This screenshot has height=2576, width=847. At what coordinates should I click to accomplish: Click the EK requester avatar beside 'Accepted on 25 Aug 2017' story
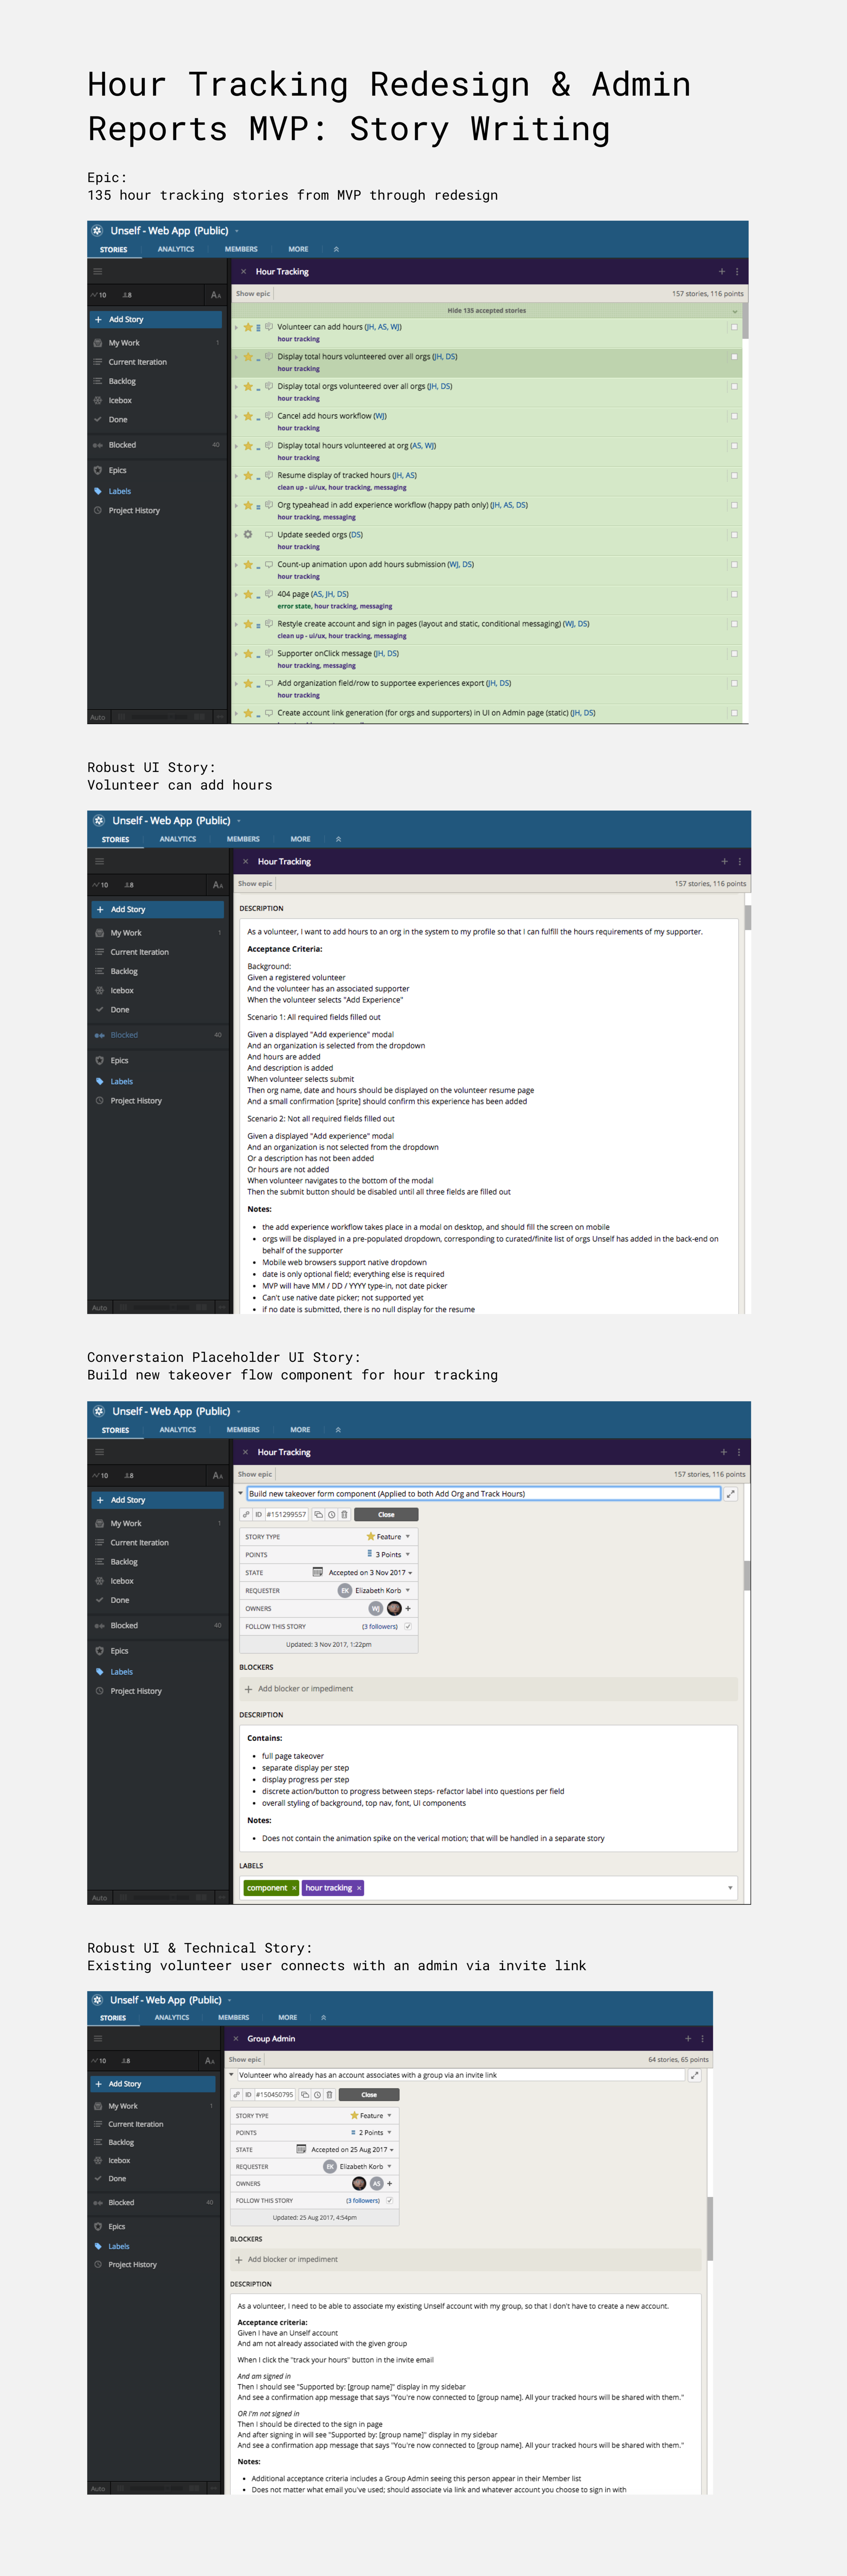[x=330, y=2166]
